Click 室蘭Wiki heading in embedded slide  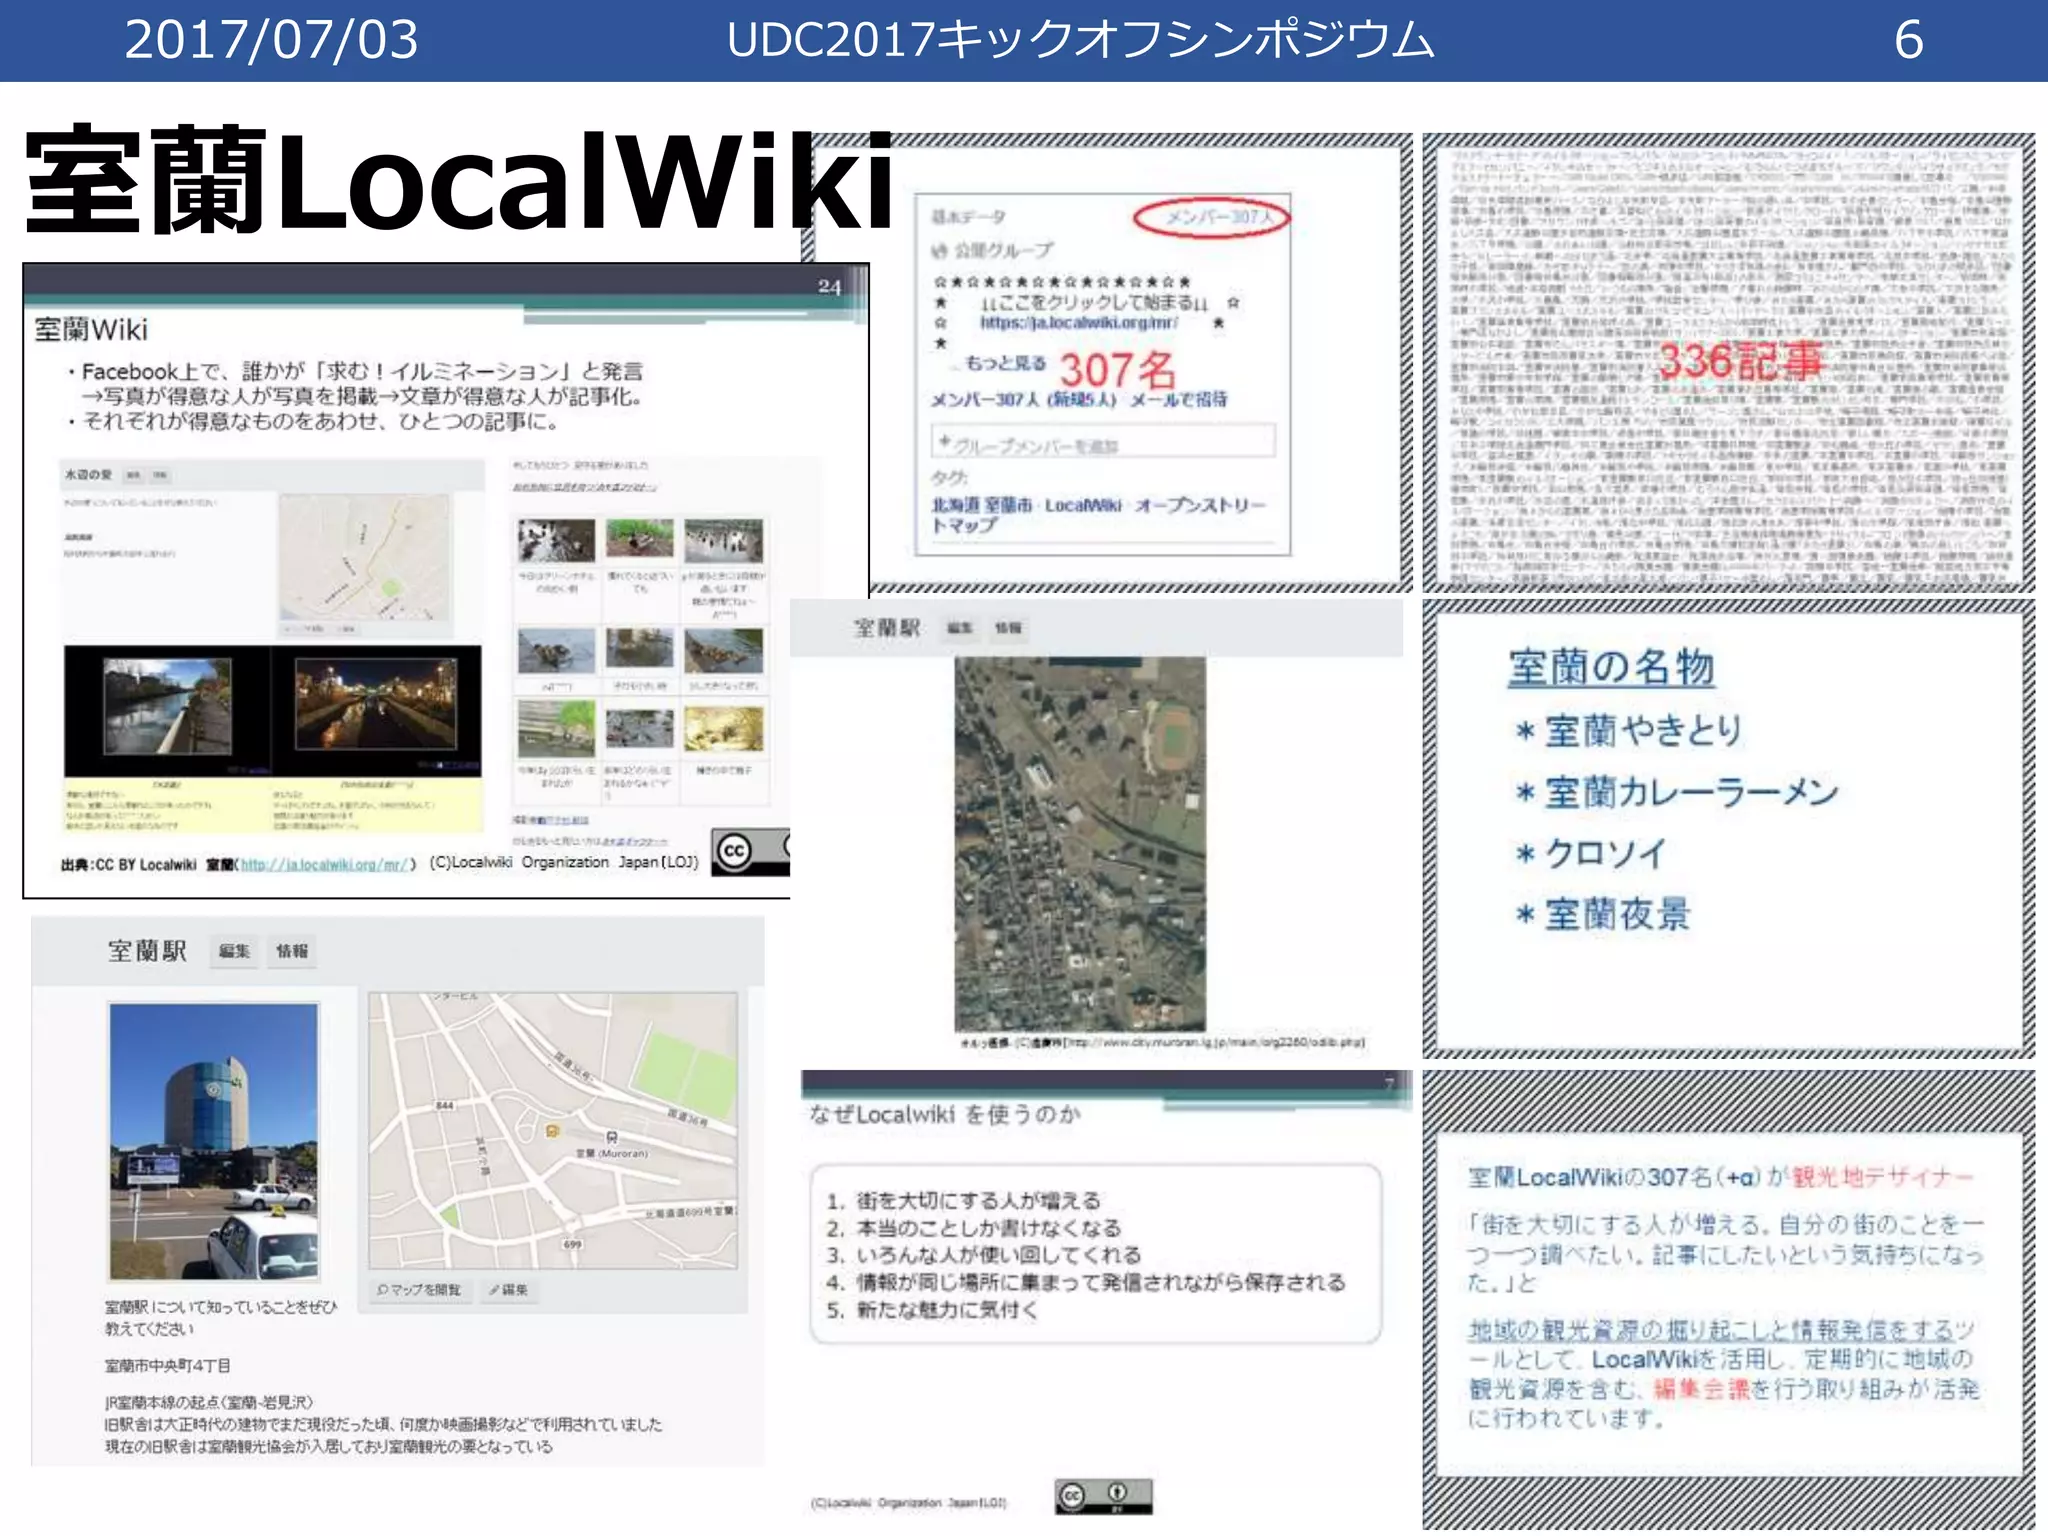coord(91,330)
